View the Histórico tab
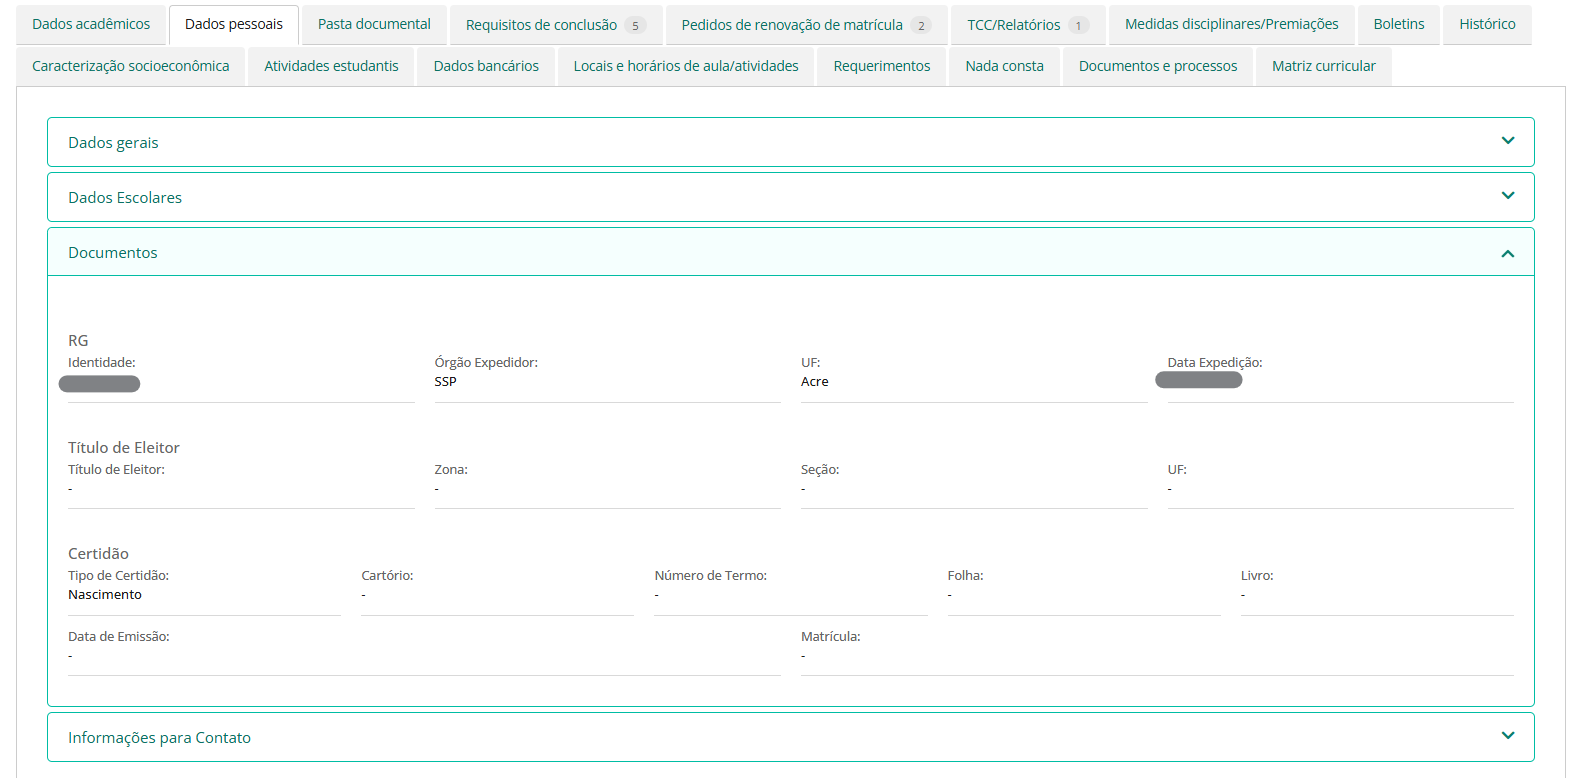The image size is (1571, 778). 1486,24
